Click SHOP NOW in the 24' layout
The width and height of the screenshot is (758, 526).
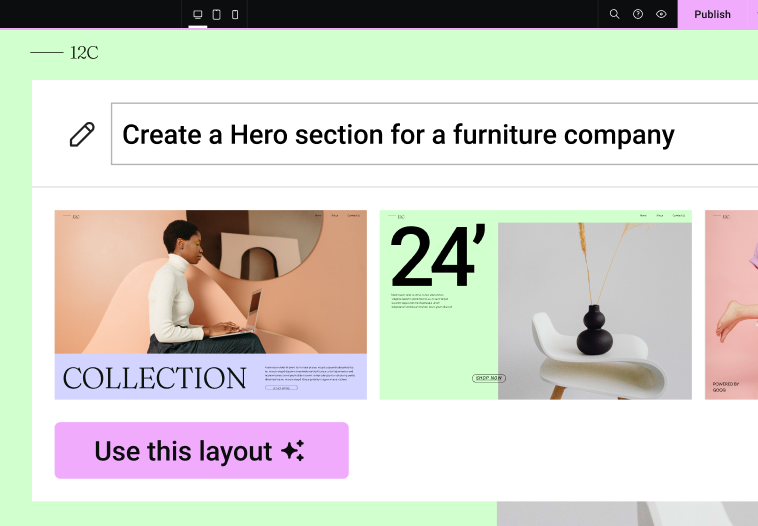[x=489, y=378]
